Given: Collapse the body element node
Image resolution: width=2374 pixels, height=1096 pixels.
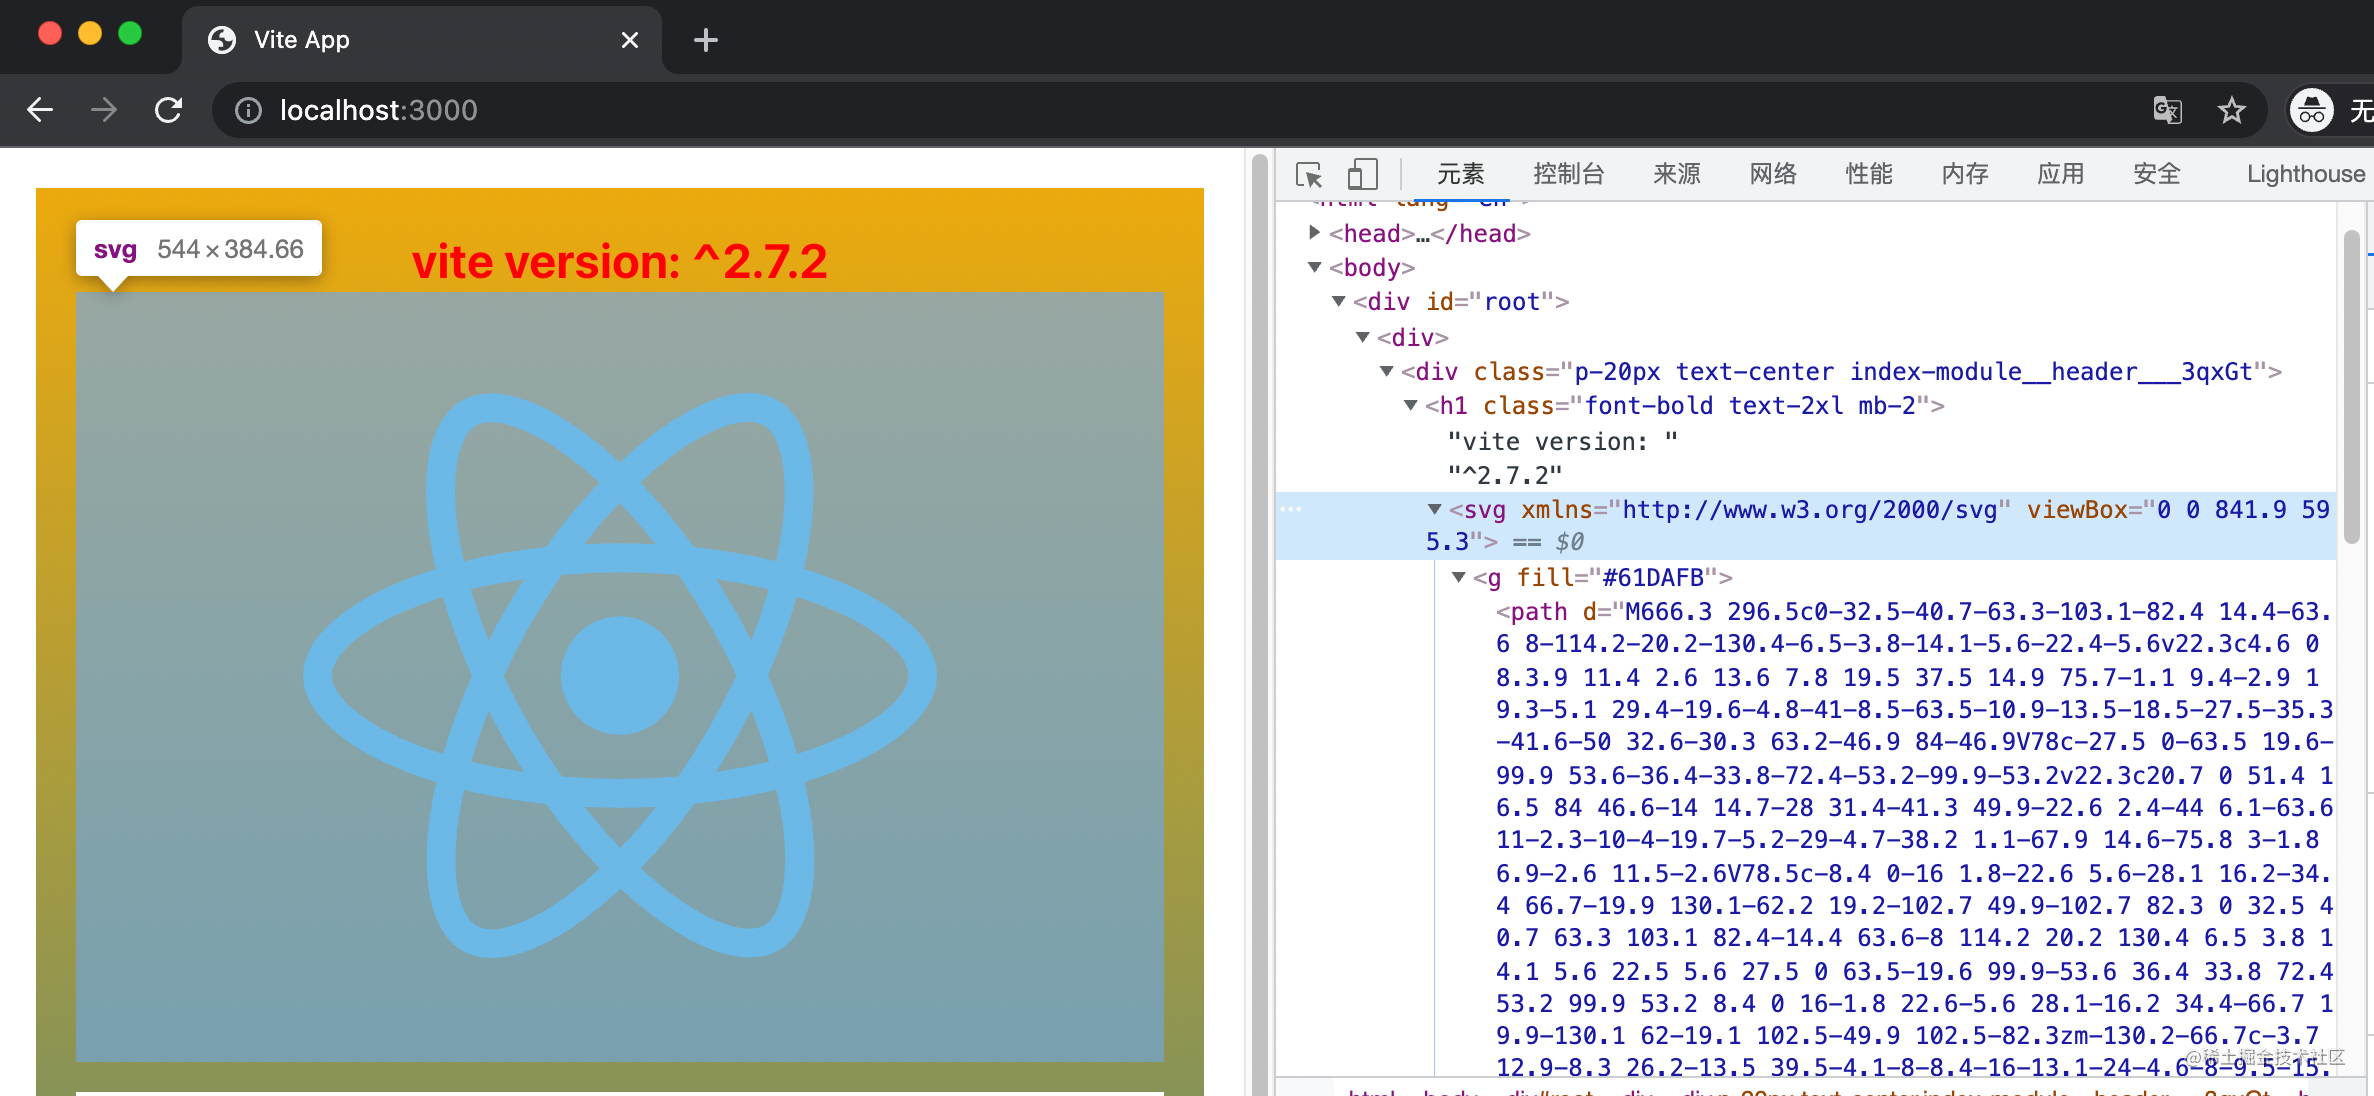Looking at the screenshot, I should pos(1315,267).
